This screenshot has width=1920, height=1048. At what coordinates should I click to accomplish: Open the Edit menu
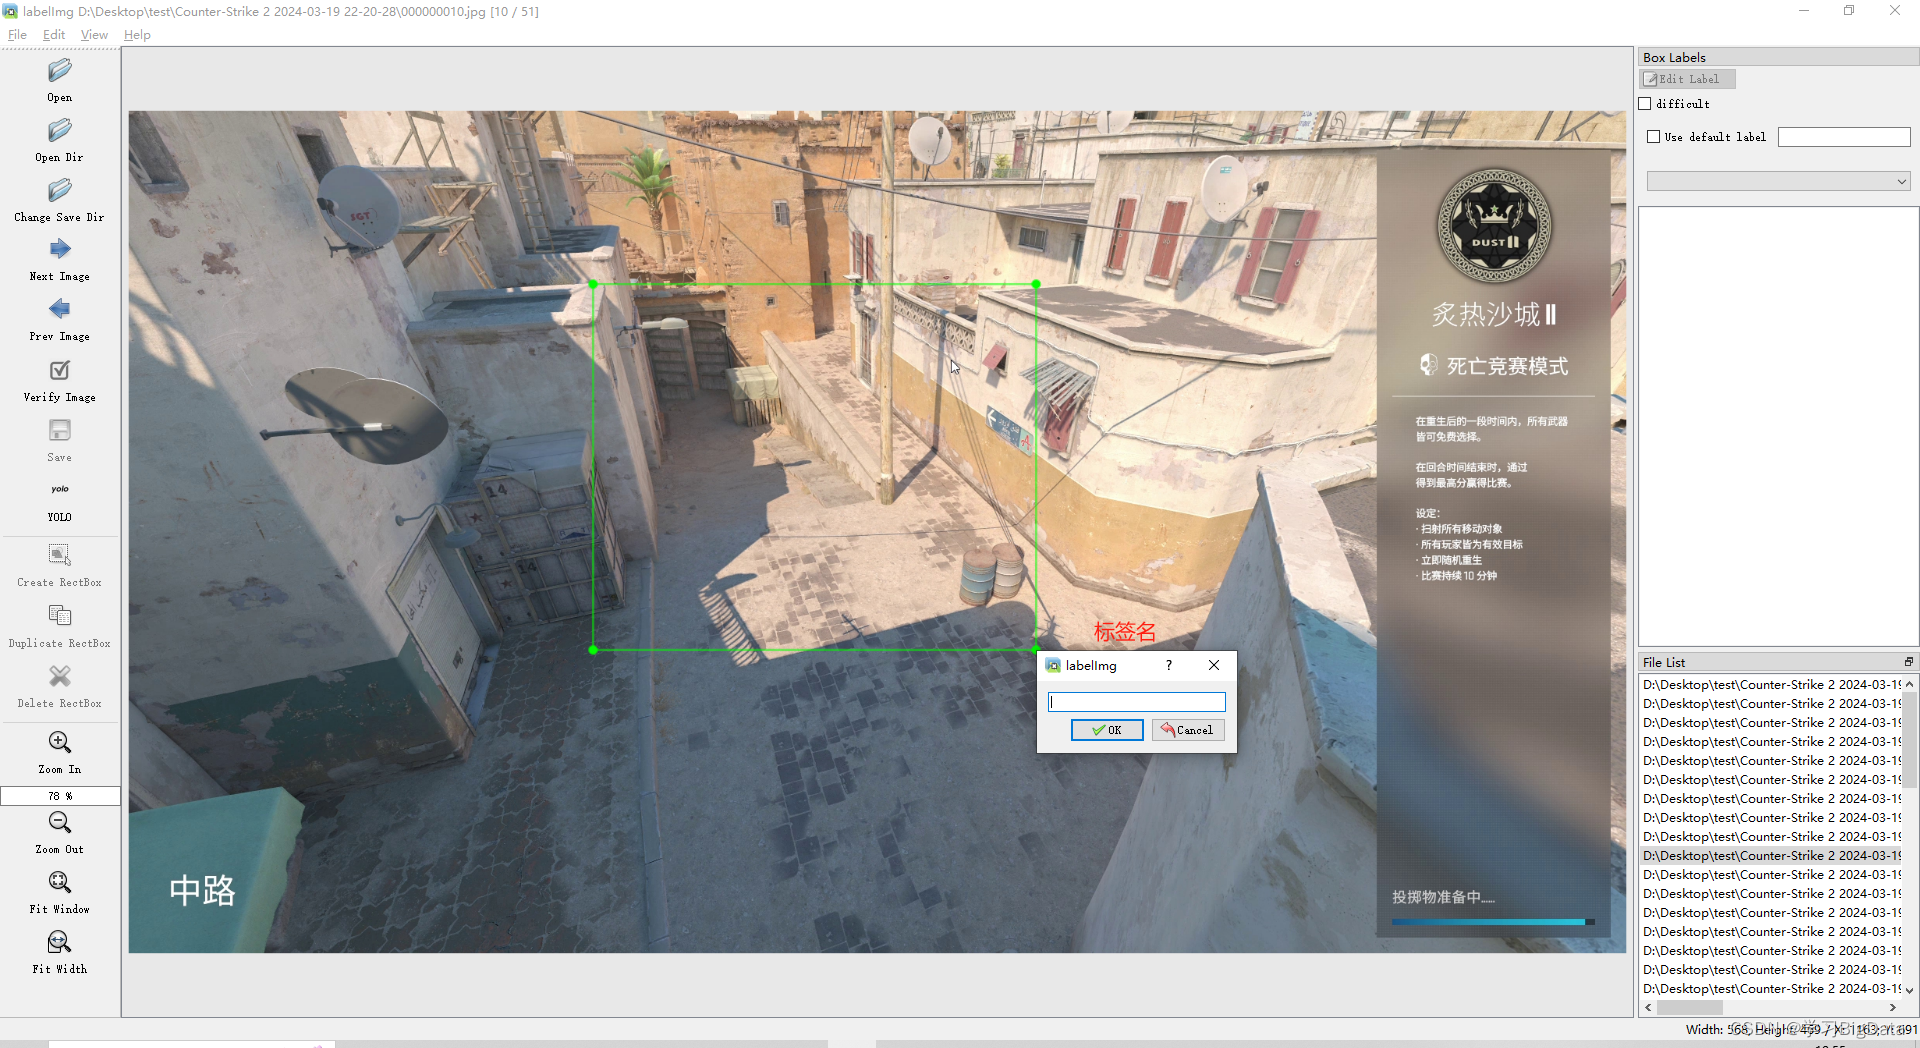click(x=54, y=35)
